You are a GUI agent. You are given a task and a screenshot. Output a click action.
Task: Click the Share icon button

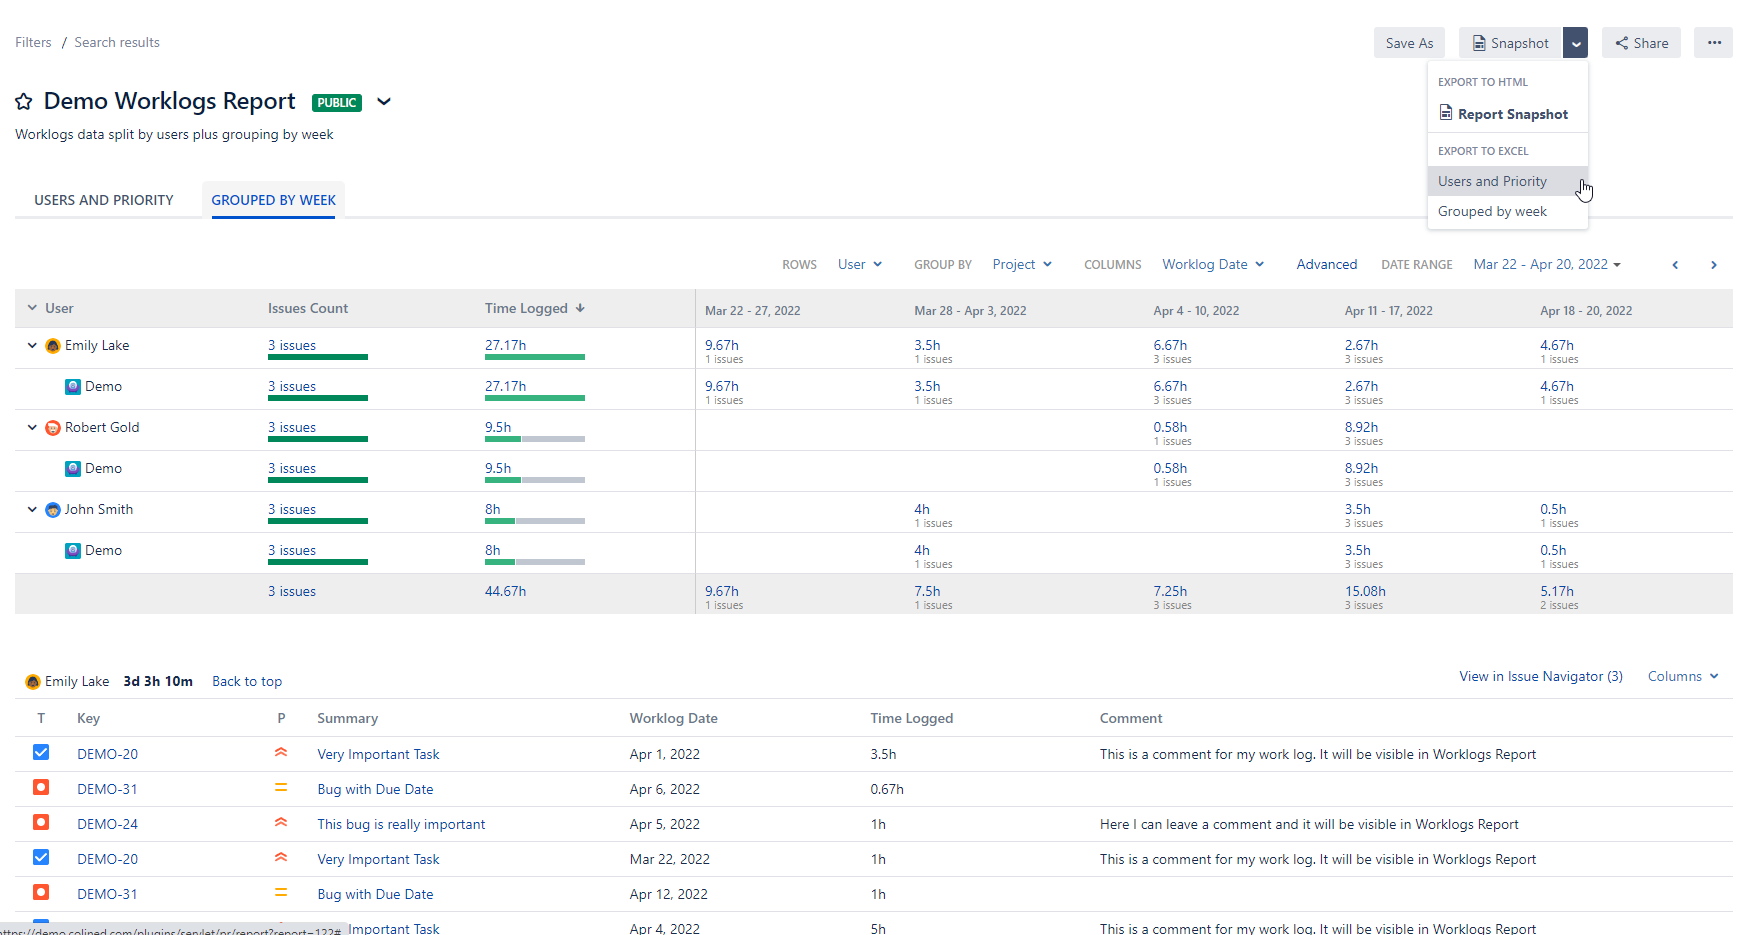[1622, 42]
